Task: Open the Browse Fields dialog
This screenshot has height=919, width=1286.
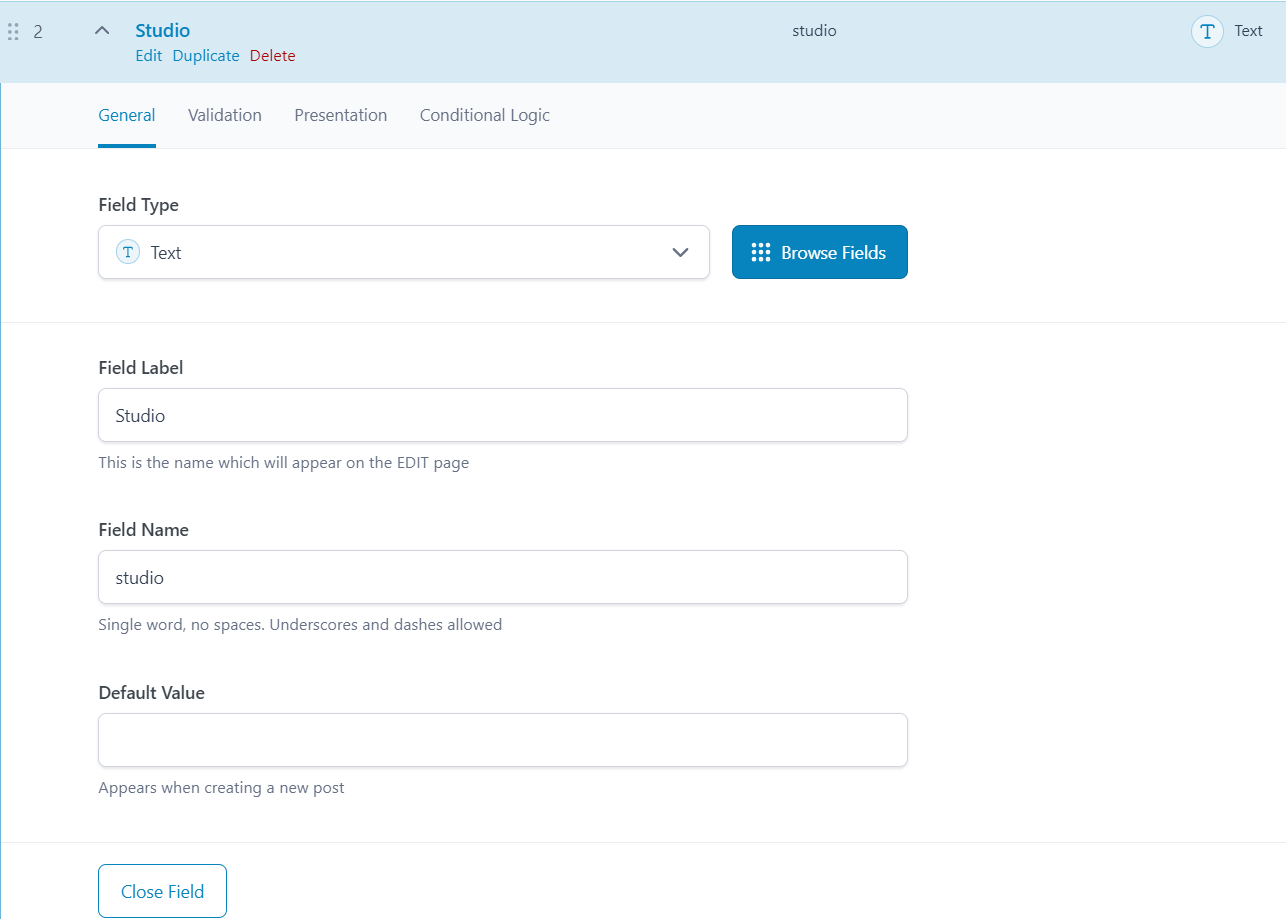Action: (x=819, y=252)
